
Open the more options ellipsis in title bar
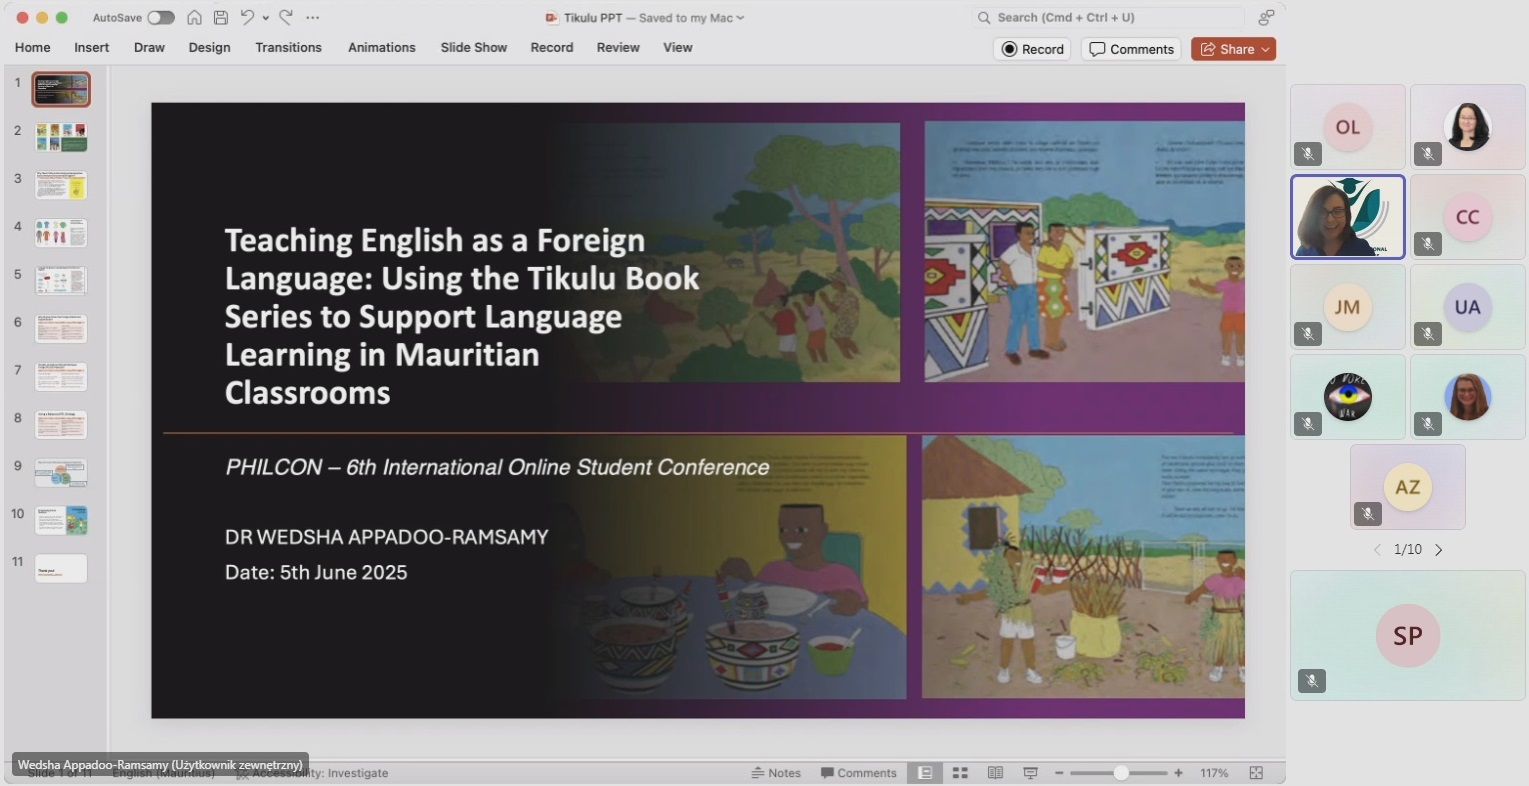point(313,18)
